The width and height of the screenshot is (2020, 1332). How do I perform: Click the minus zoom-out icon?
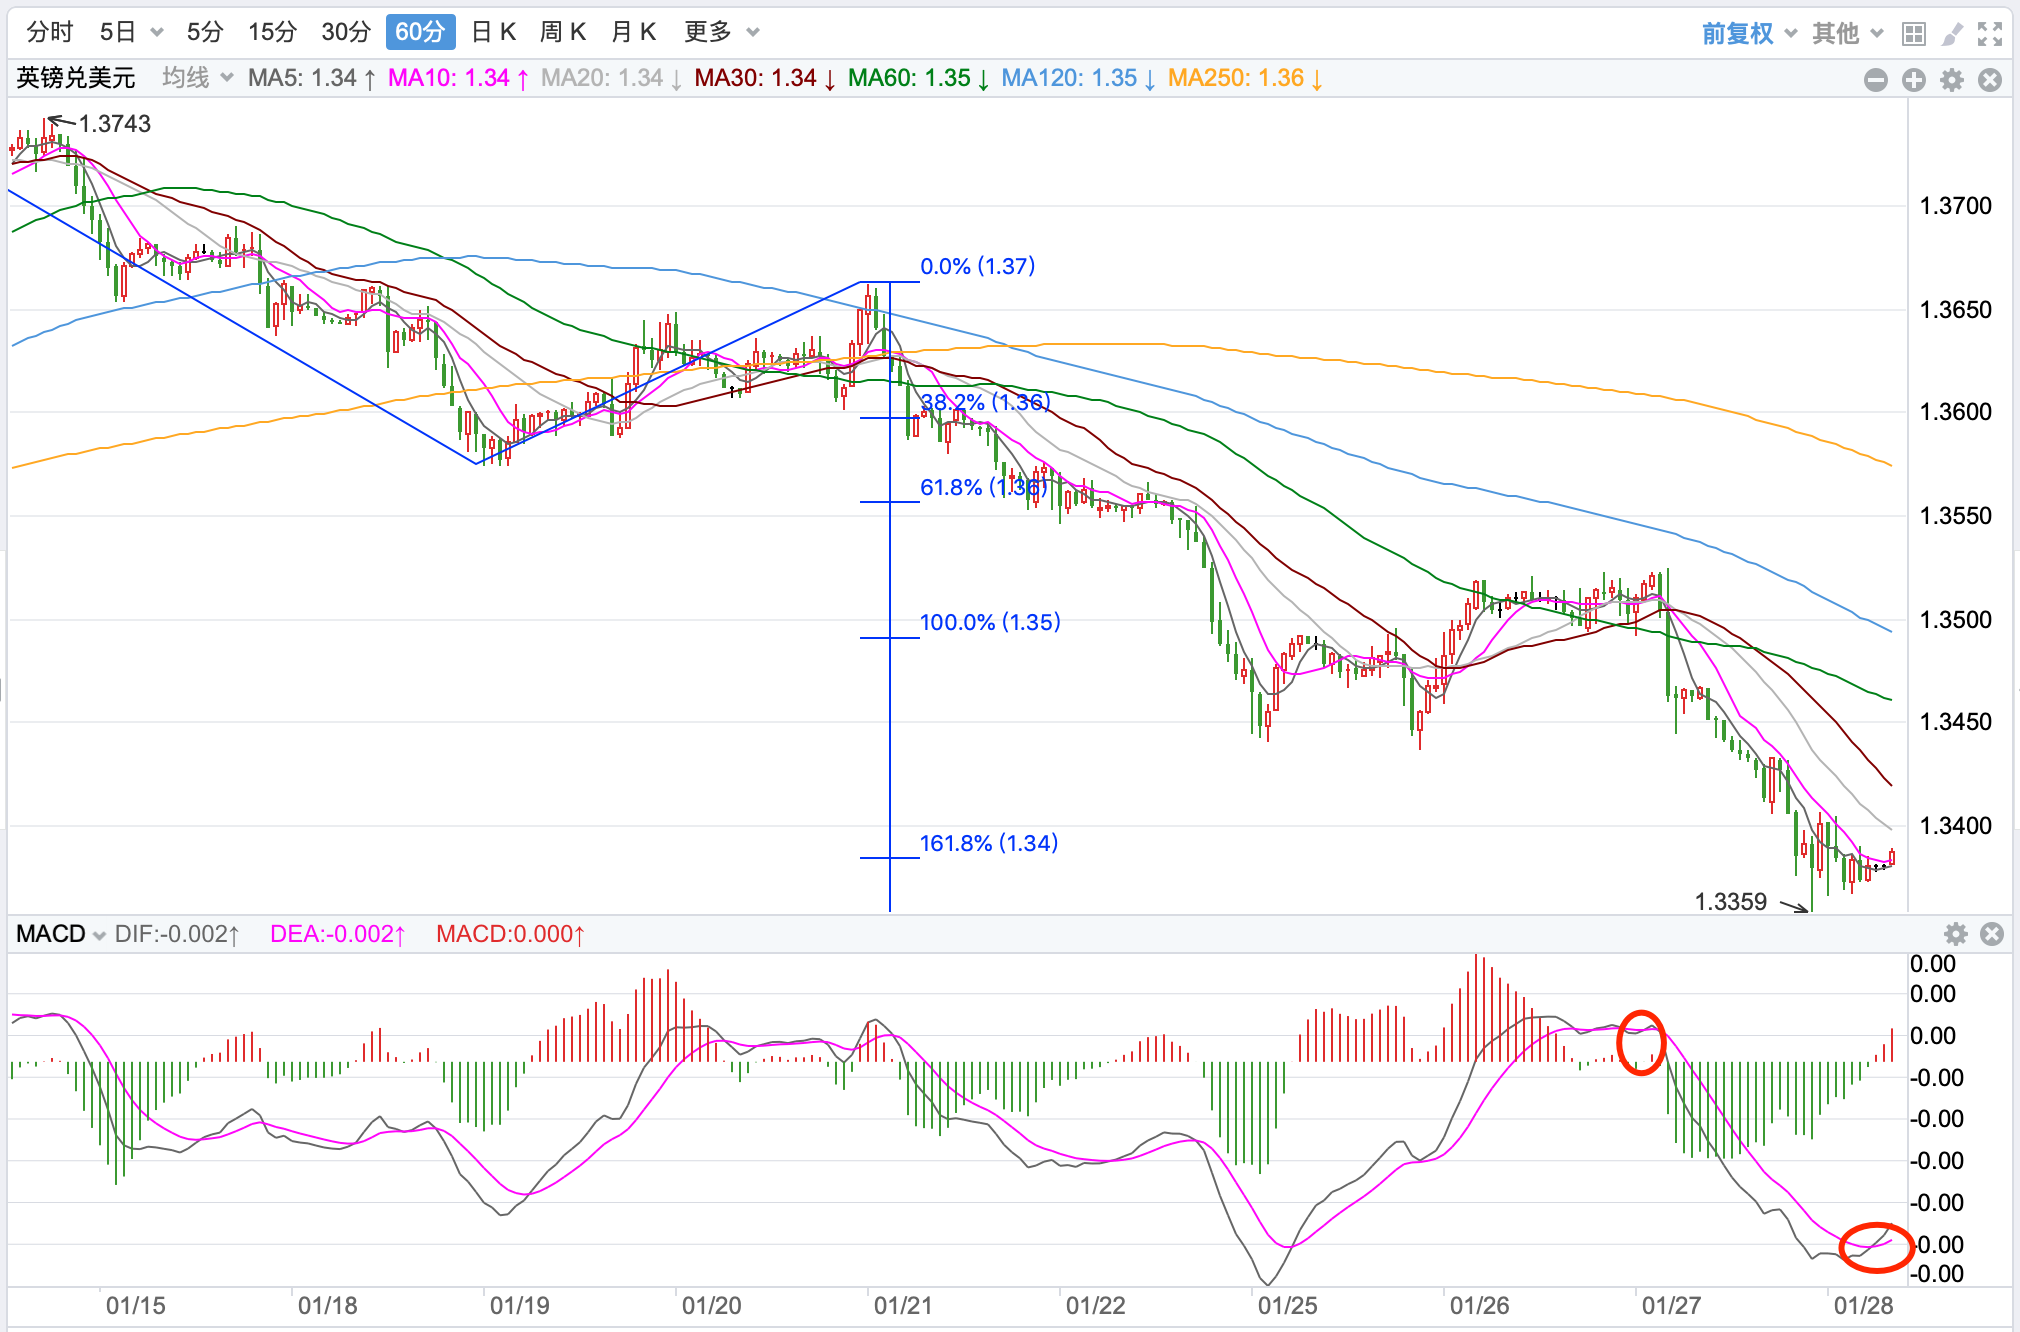click(x=1876, y=80)
